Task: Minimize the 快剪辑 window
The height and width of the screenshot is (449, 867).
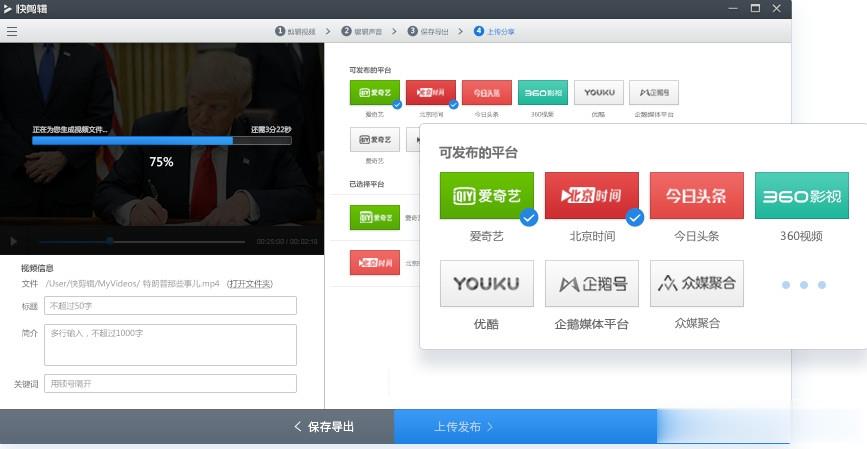Action: pyautogui.click(x=733, y=8)
